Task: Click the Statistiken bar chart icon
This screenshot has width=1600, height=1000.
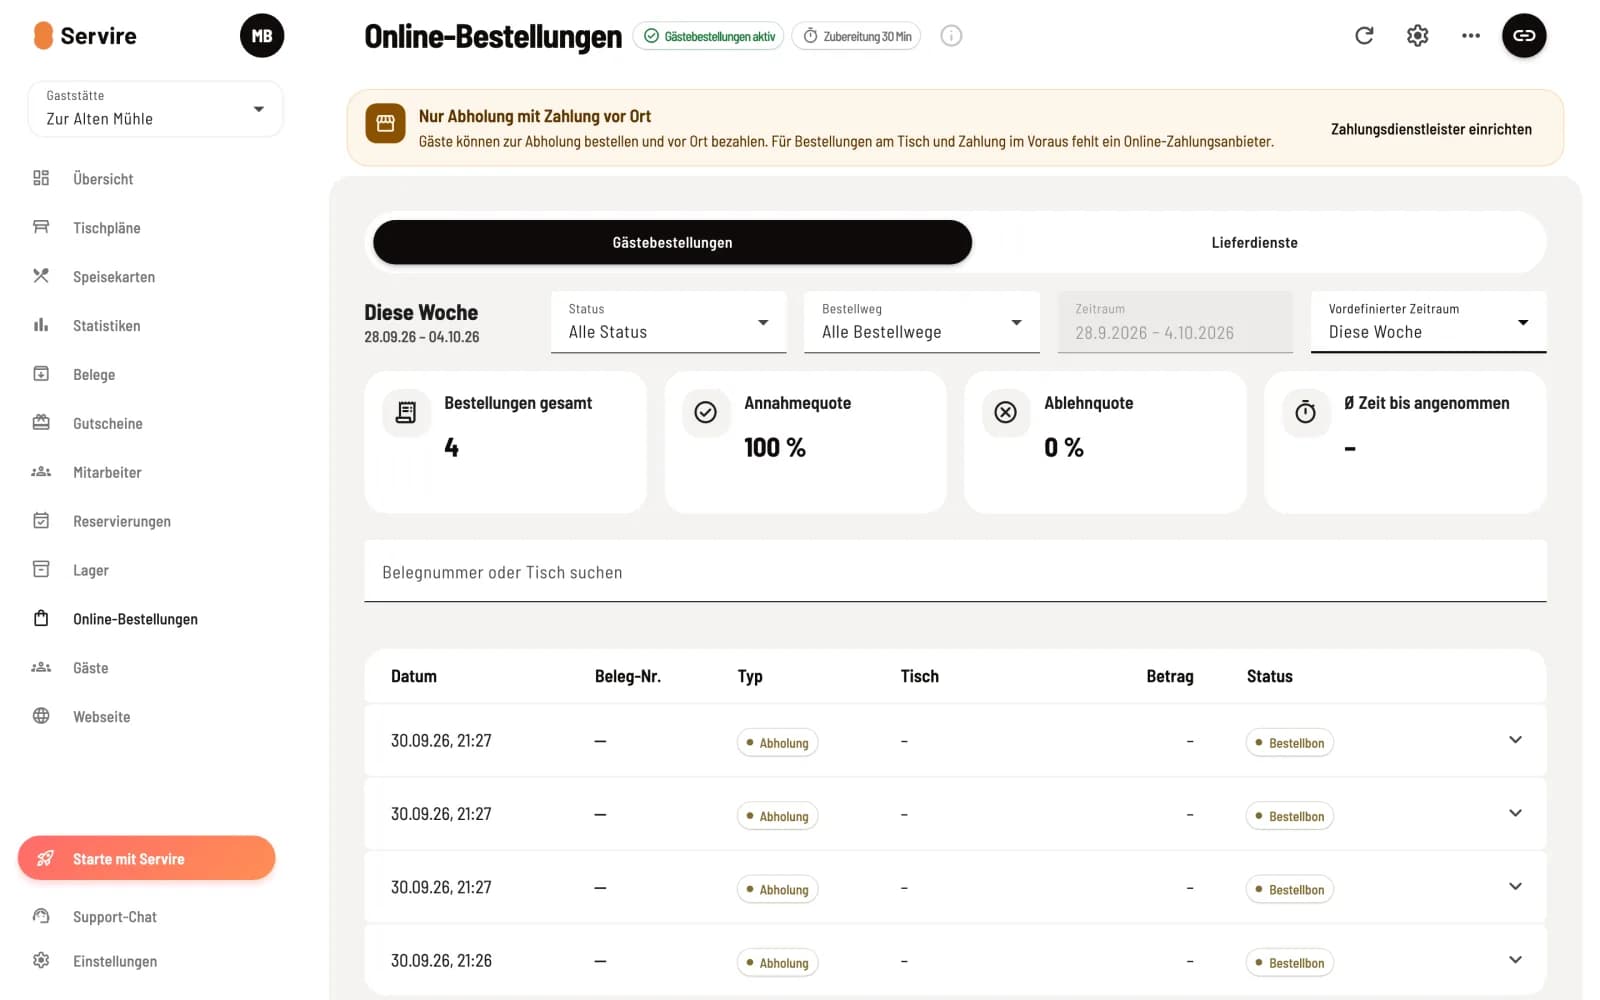Action: pyautogui.click(x=41, y=325)
